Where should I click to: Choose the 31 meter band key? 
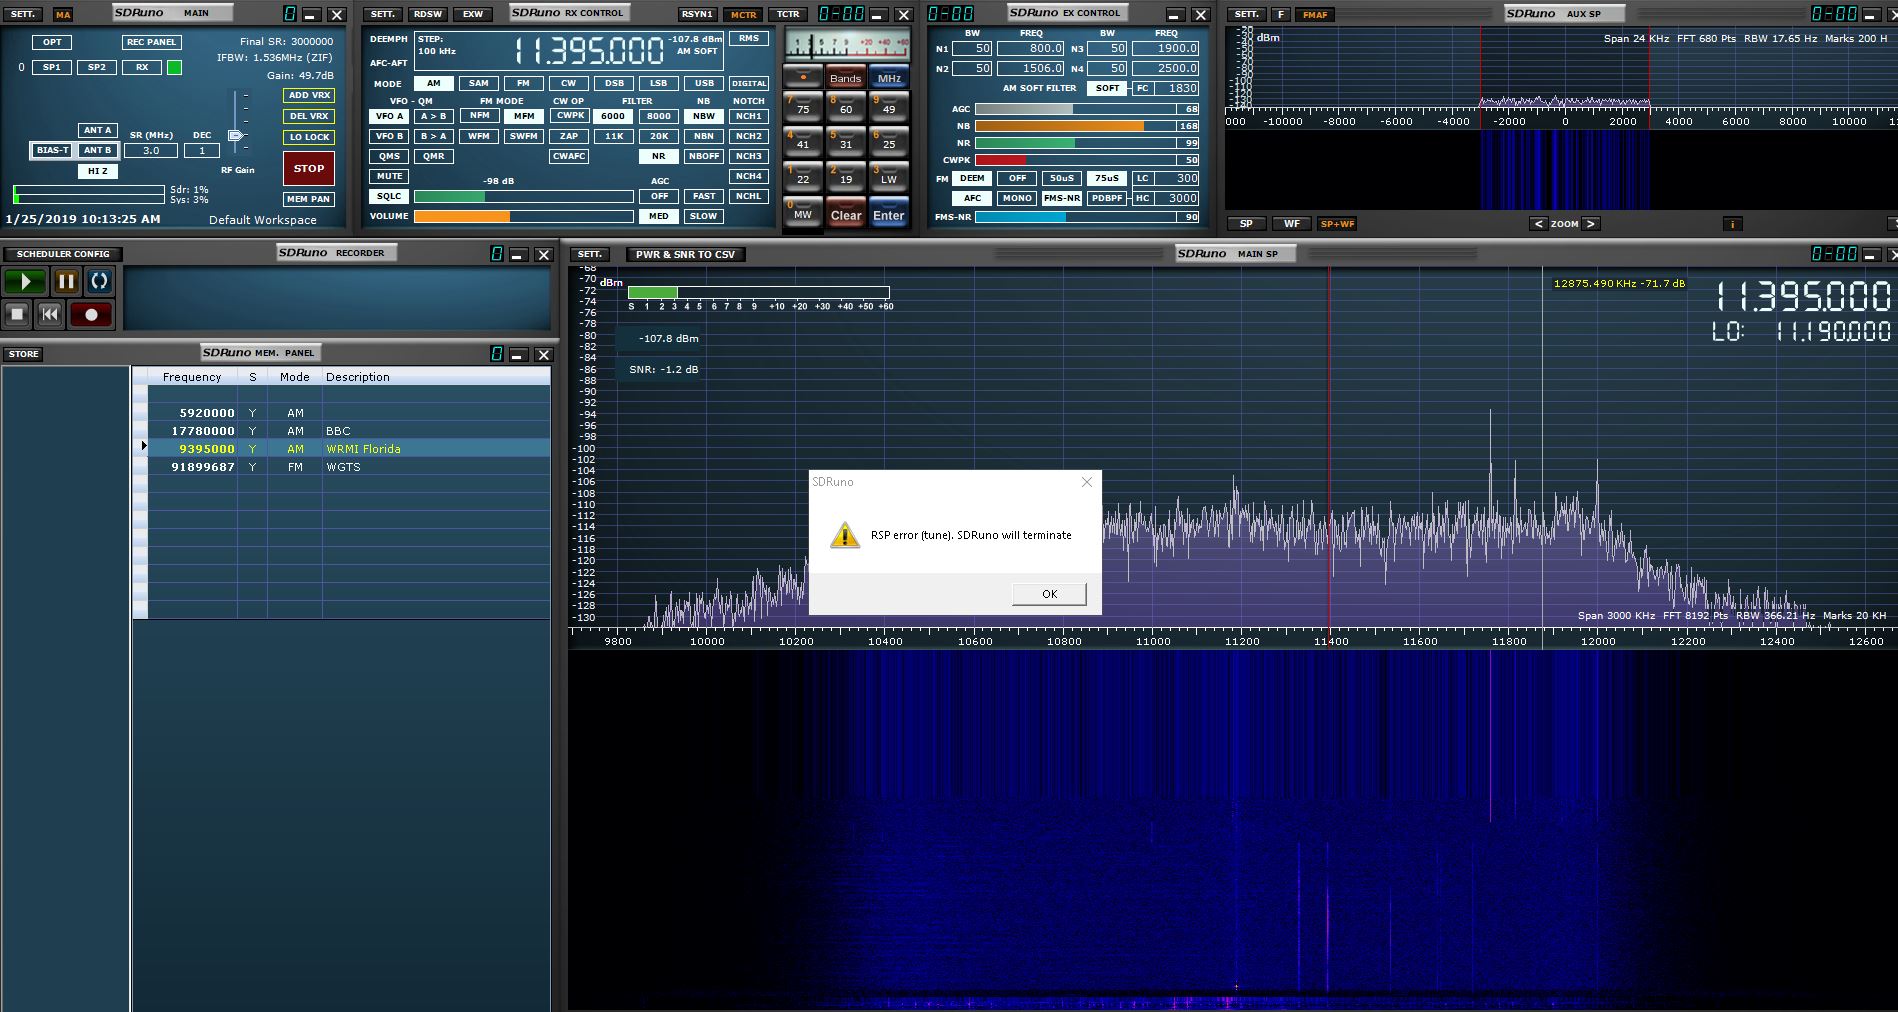click(845, 142)
